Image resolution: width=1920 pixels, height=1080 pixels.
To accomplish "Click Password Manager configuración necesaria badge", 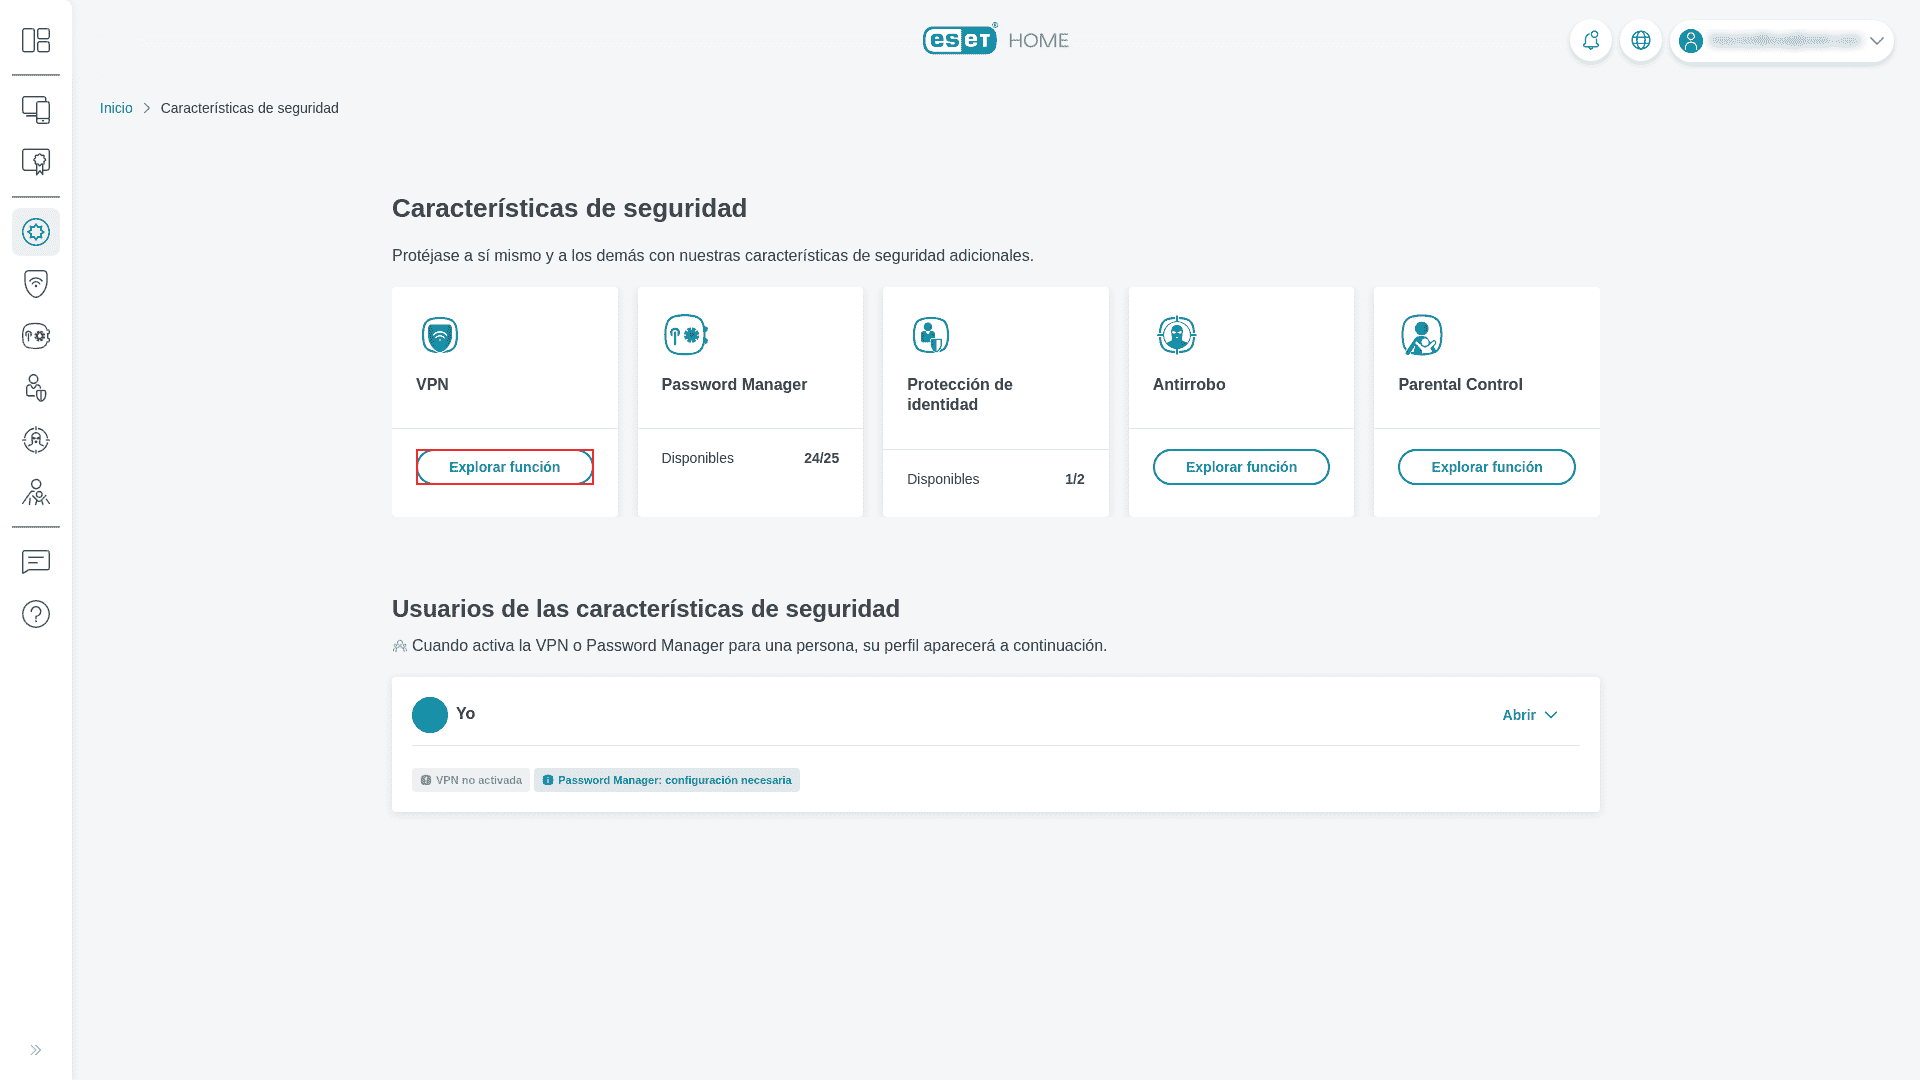I will point(667,780).
